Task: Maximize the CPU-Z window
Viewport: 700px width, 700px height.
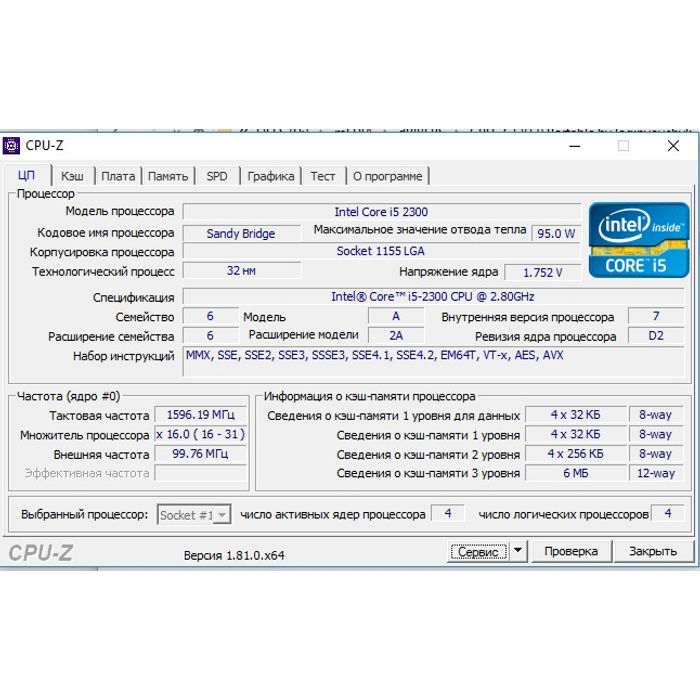Action: coord(624,146)
